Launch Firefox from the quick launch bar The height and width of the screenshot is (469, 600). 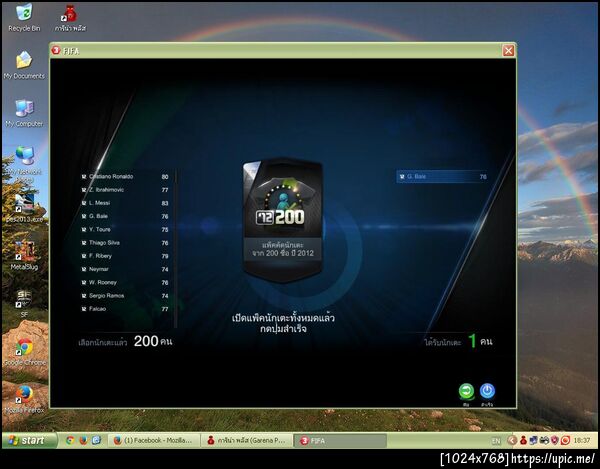[x=83, y=441]
